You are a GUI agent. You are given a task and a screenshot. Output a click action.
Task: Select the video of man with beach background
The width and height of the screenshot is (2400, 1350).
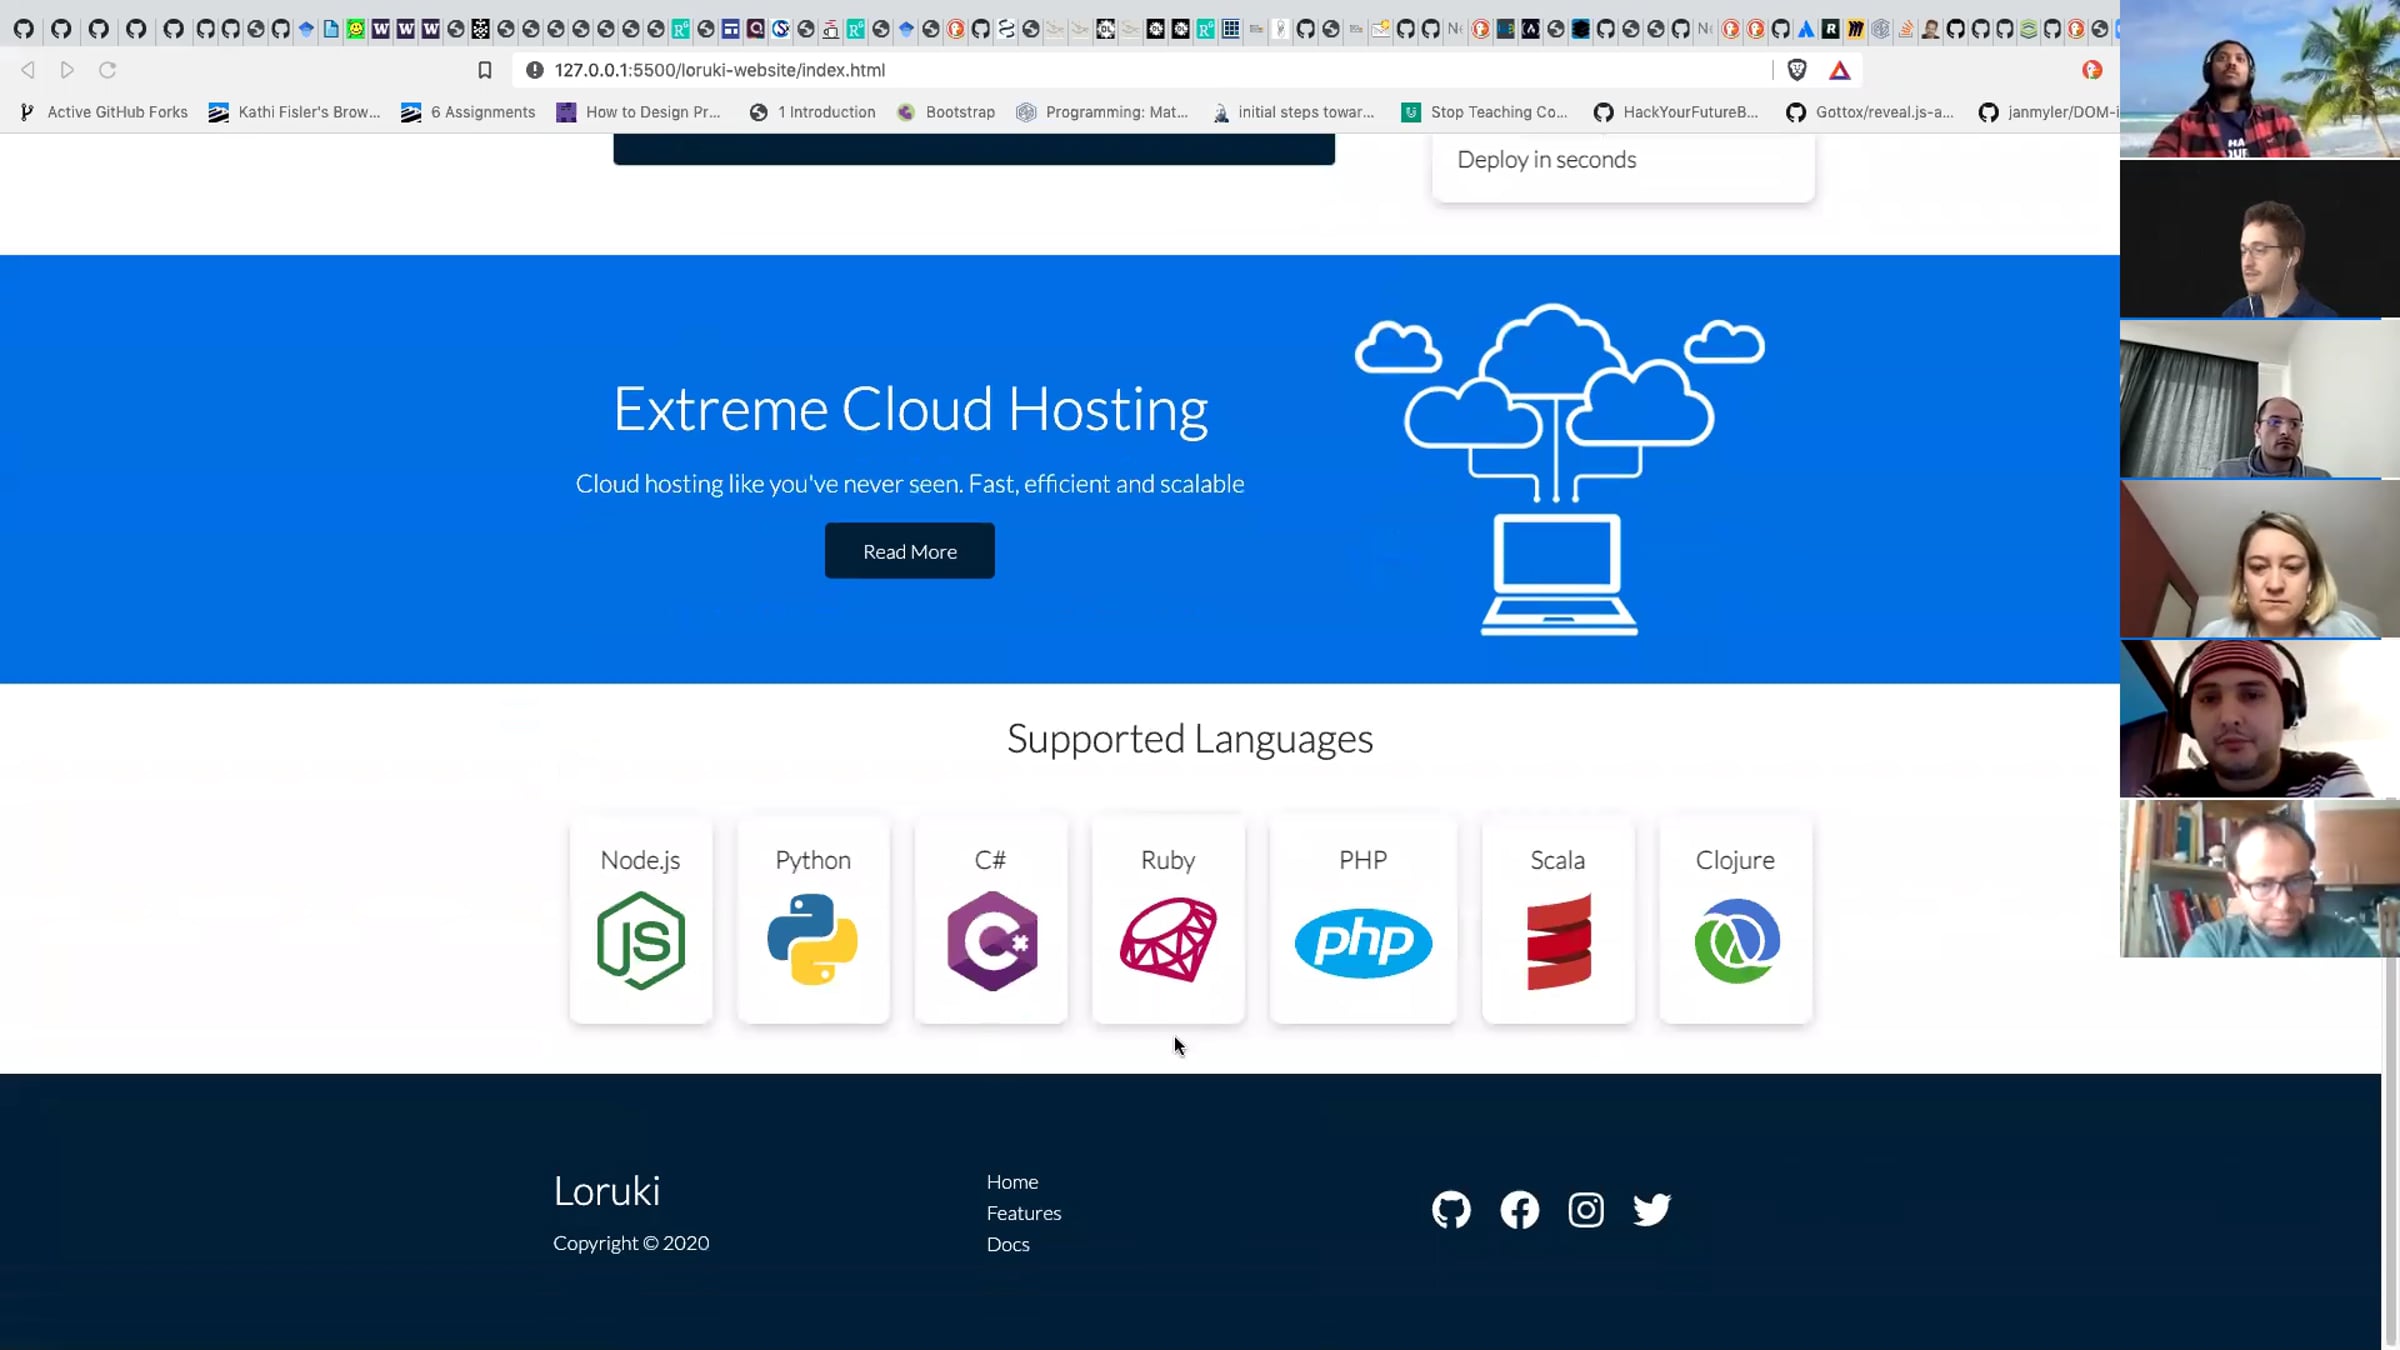[2260, 79]
